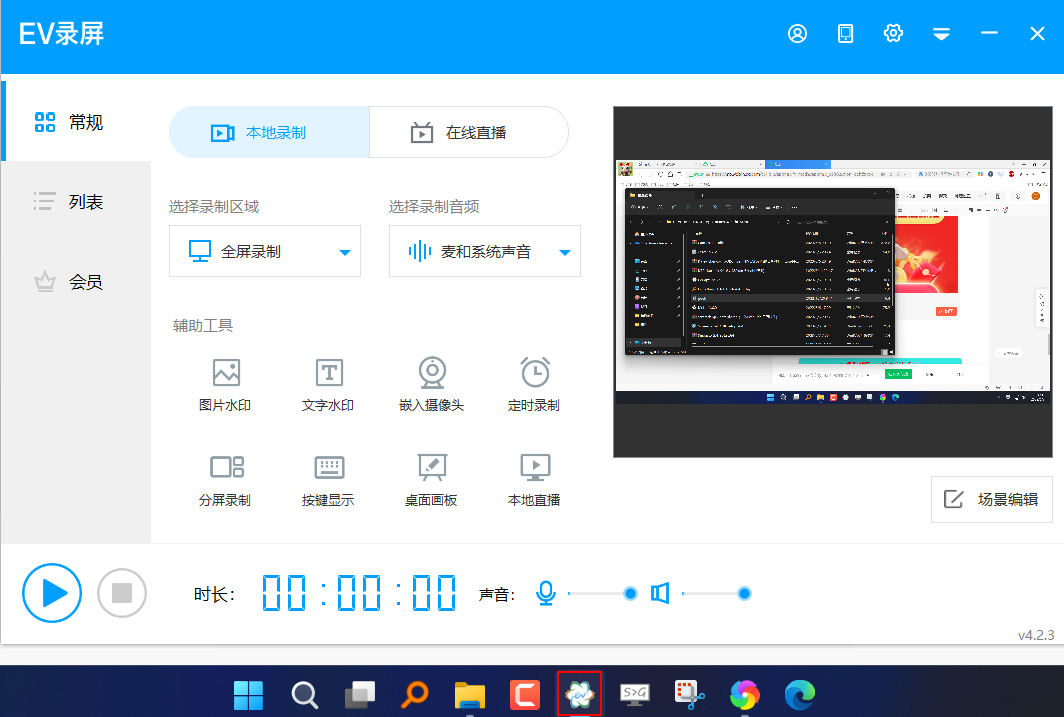Click the 00:00:00 duration timer
This screenshot has height=717, width=1064.
359,593
